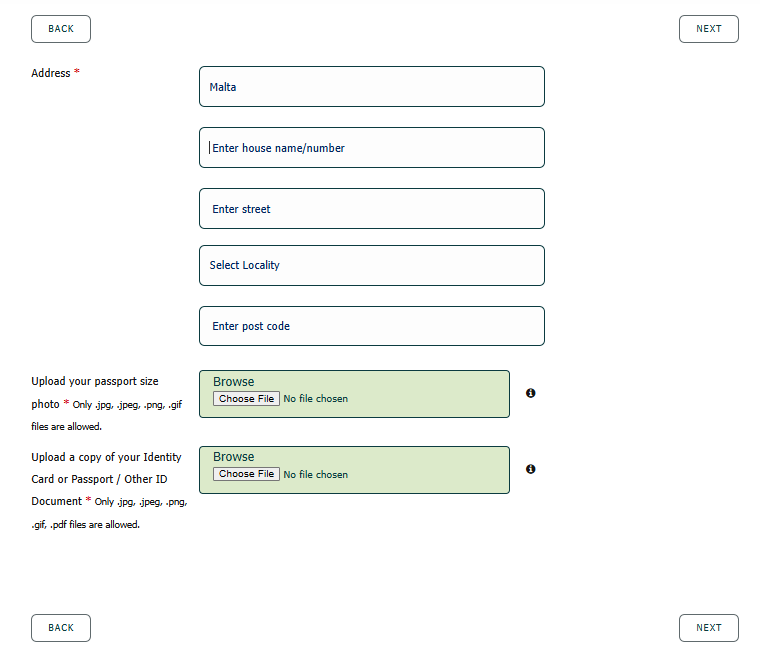
Task: Go back using the top BACK button
Action: (x=61, y=29)
